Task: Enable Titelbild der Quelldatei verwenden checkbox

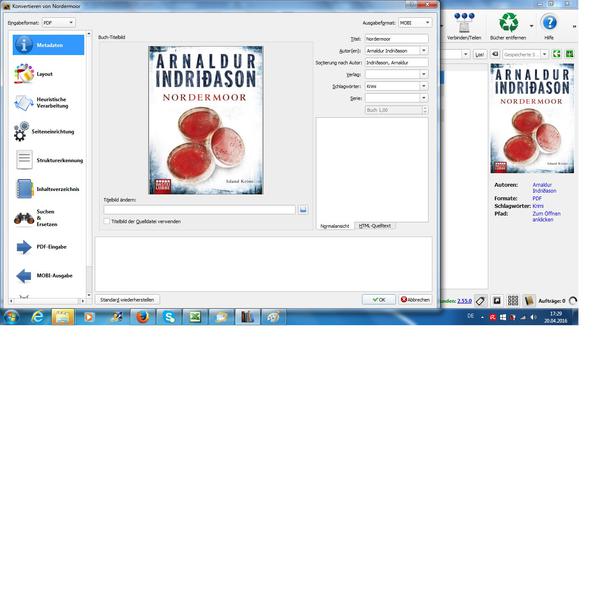Action: click(107, 221)
